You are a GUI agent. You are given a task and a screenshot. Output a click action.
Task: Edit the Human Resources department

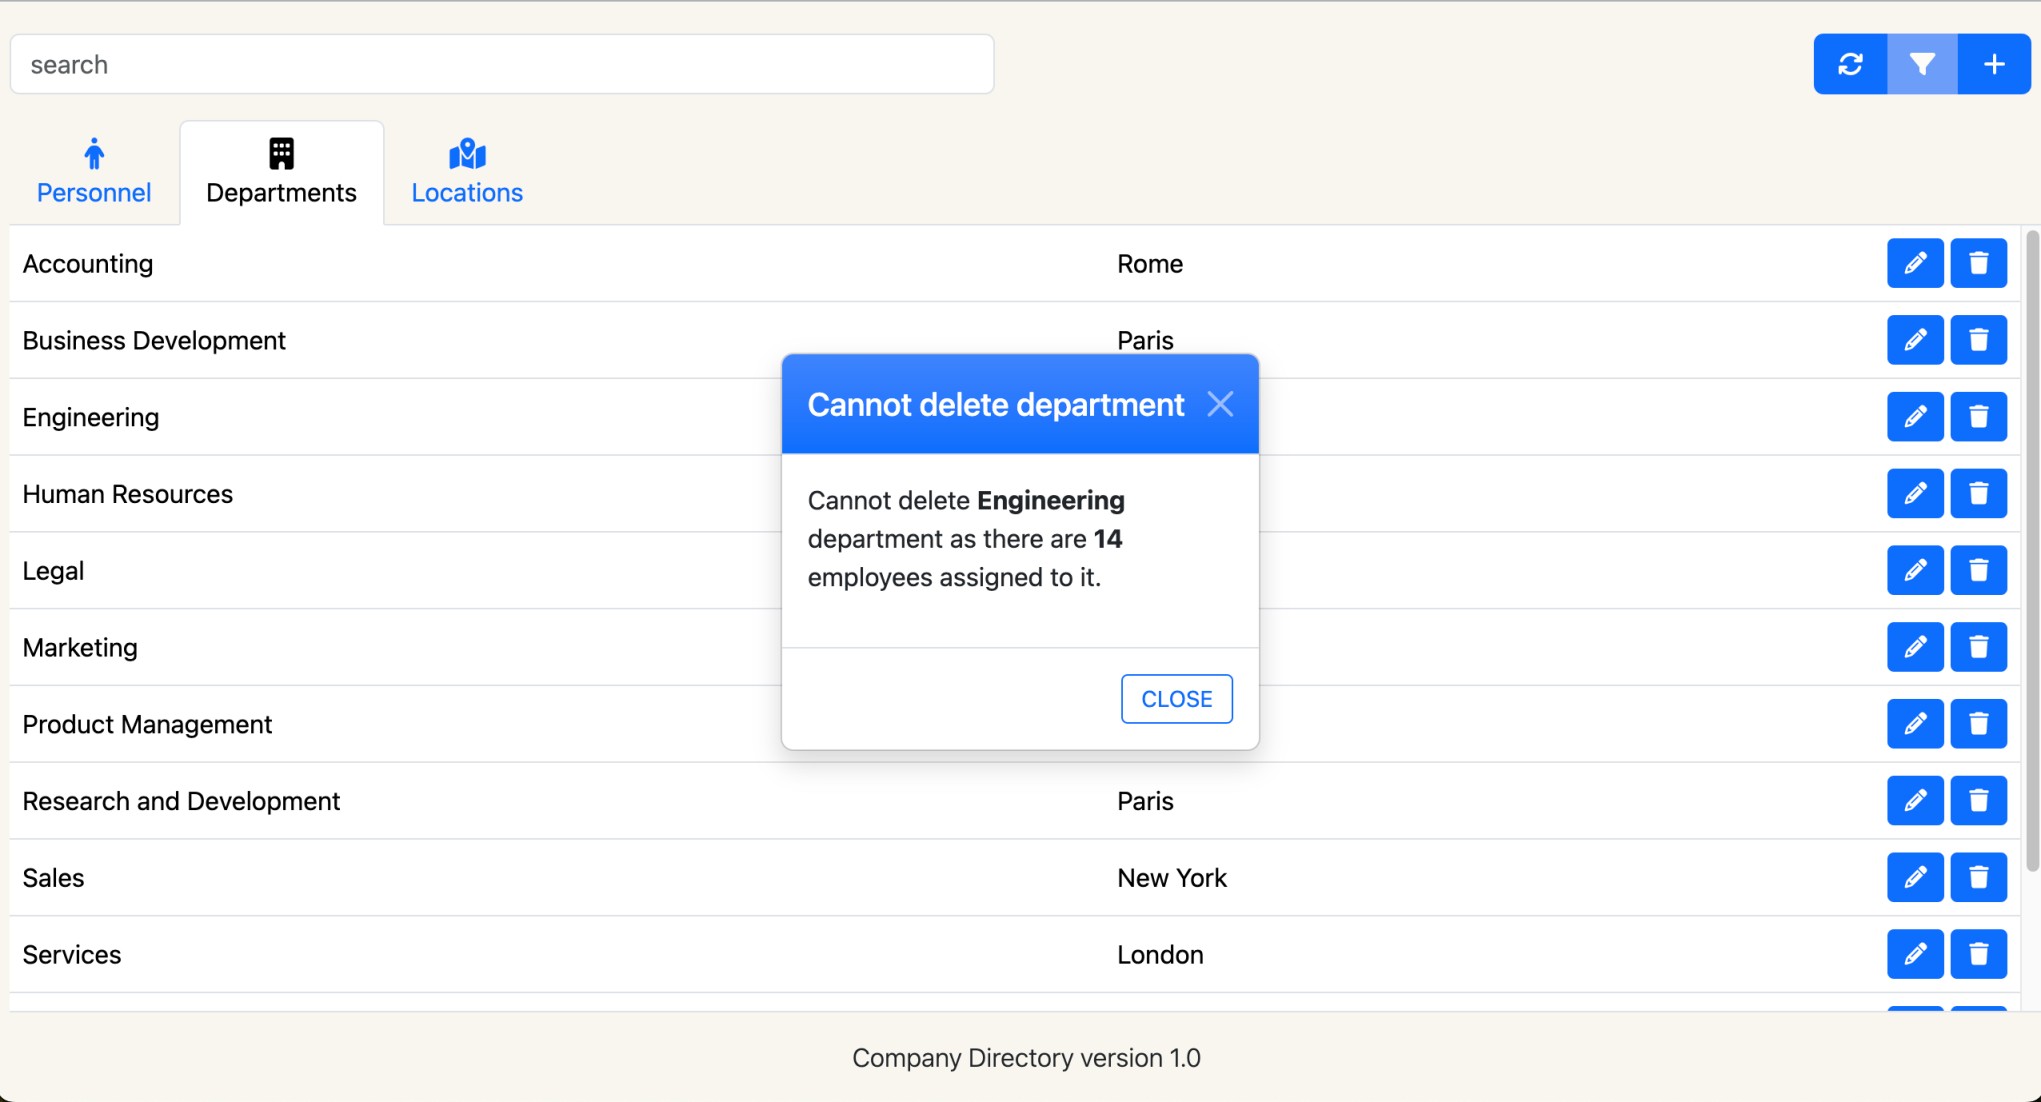(1914, 493)
